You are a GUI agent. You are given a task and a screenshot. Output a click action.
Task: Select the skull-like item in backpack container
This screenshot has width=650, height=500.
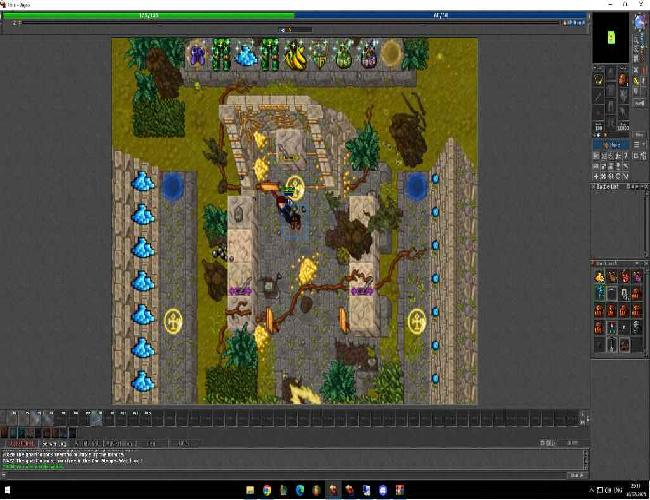[x=637, y=328]
